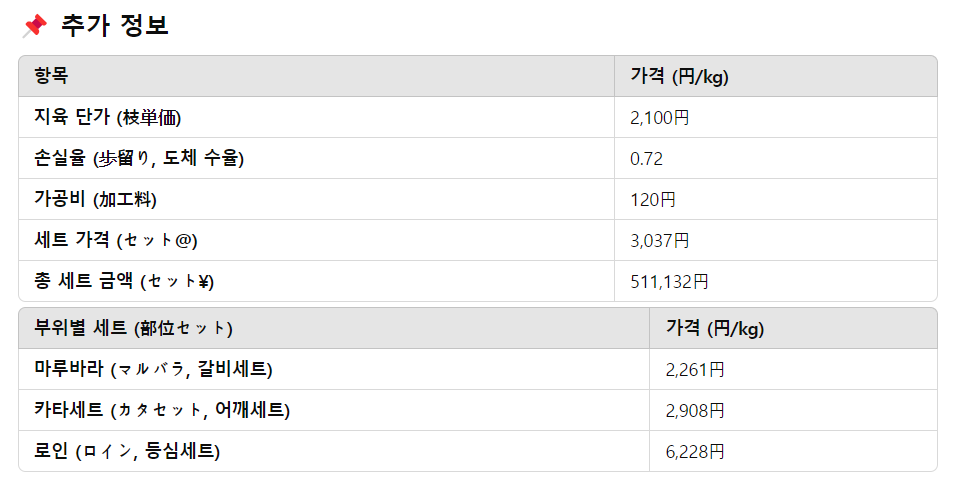Screen dimensions: 960x485
Task: Click the 3,037円 price cell
Action: 659,240
